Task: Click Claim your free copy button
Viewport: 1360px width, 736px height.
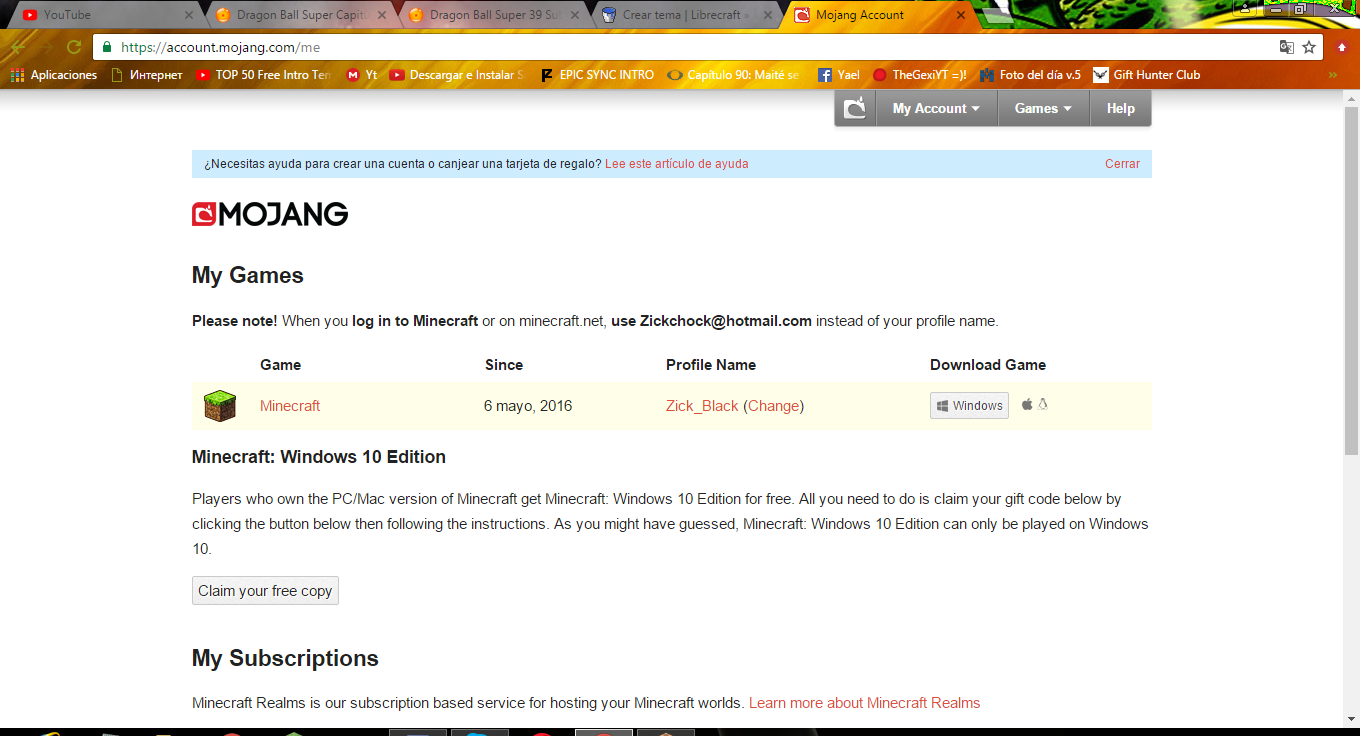Action: [x=265, y=591]
